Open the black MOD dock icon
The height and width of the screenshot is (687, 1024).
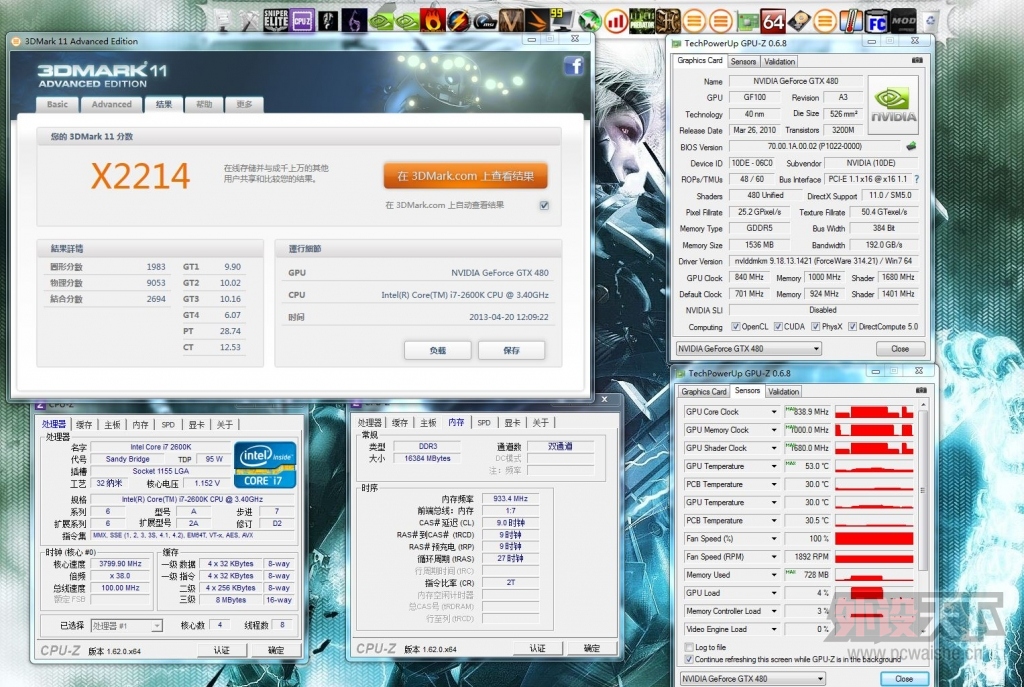pyautogui.click(x=904, y=21)
